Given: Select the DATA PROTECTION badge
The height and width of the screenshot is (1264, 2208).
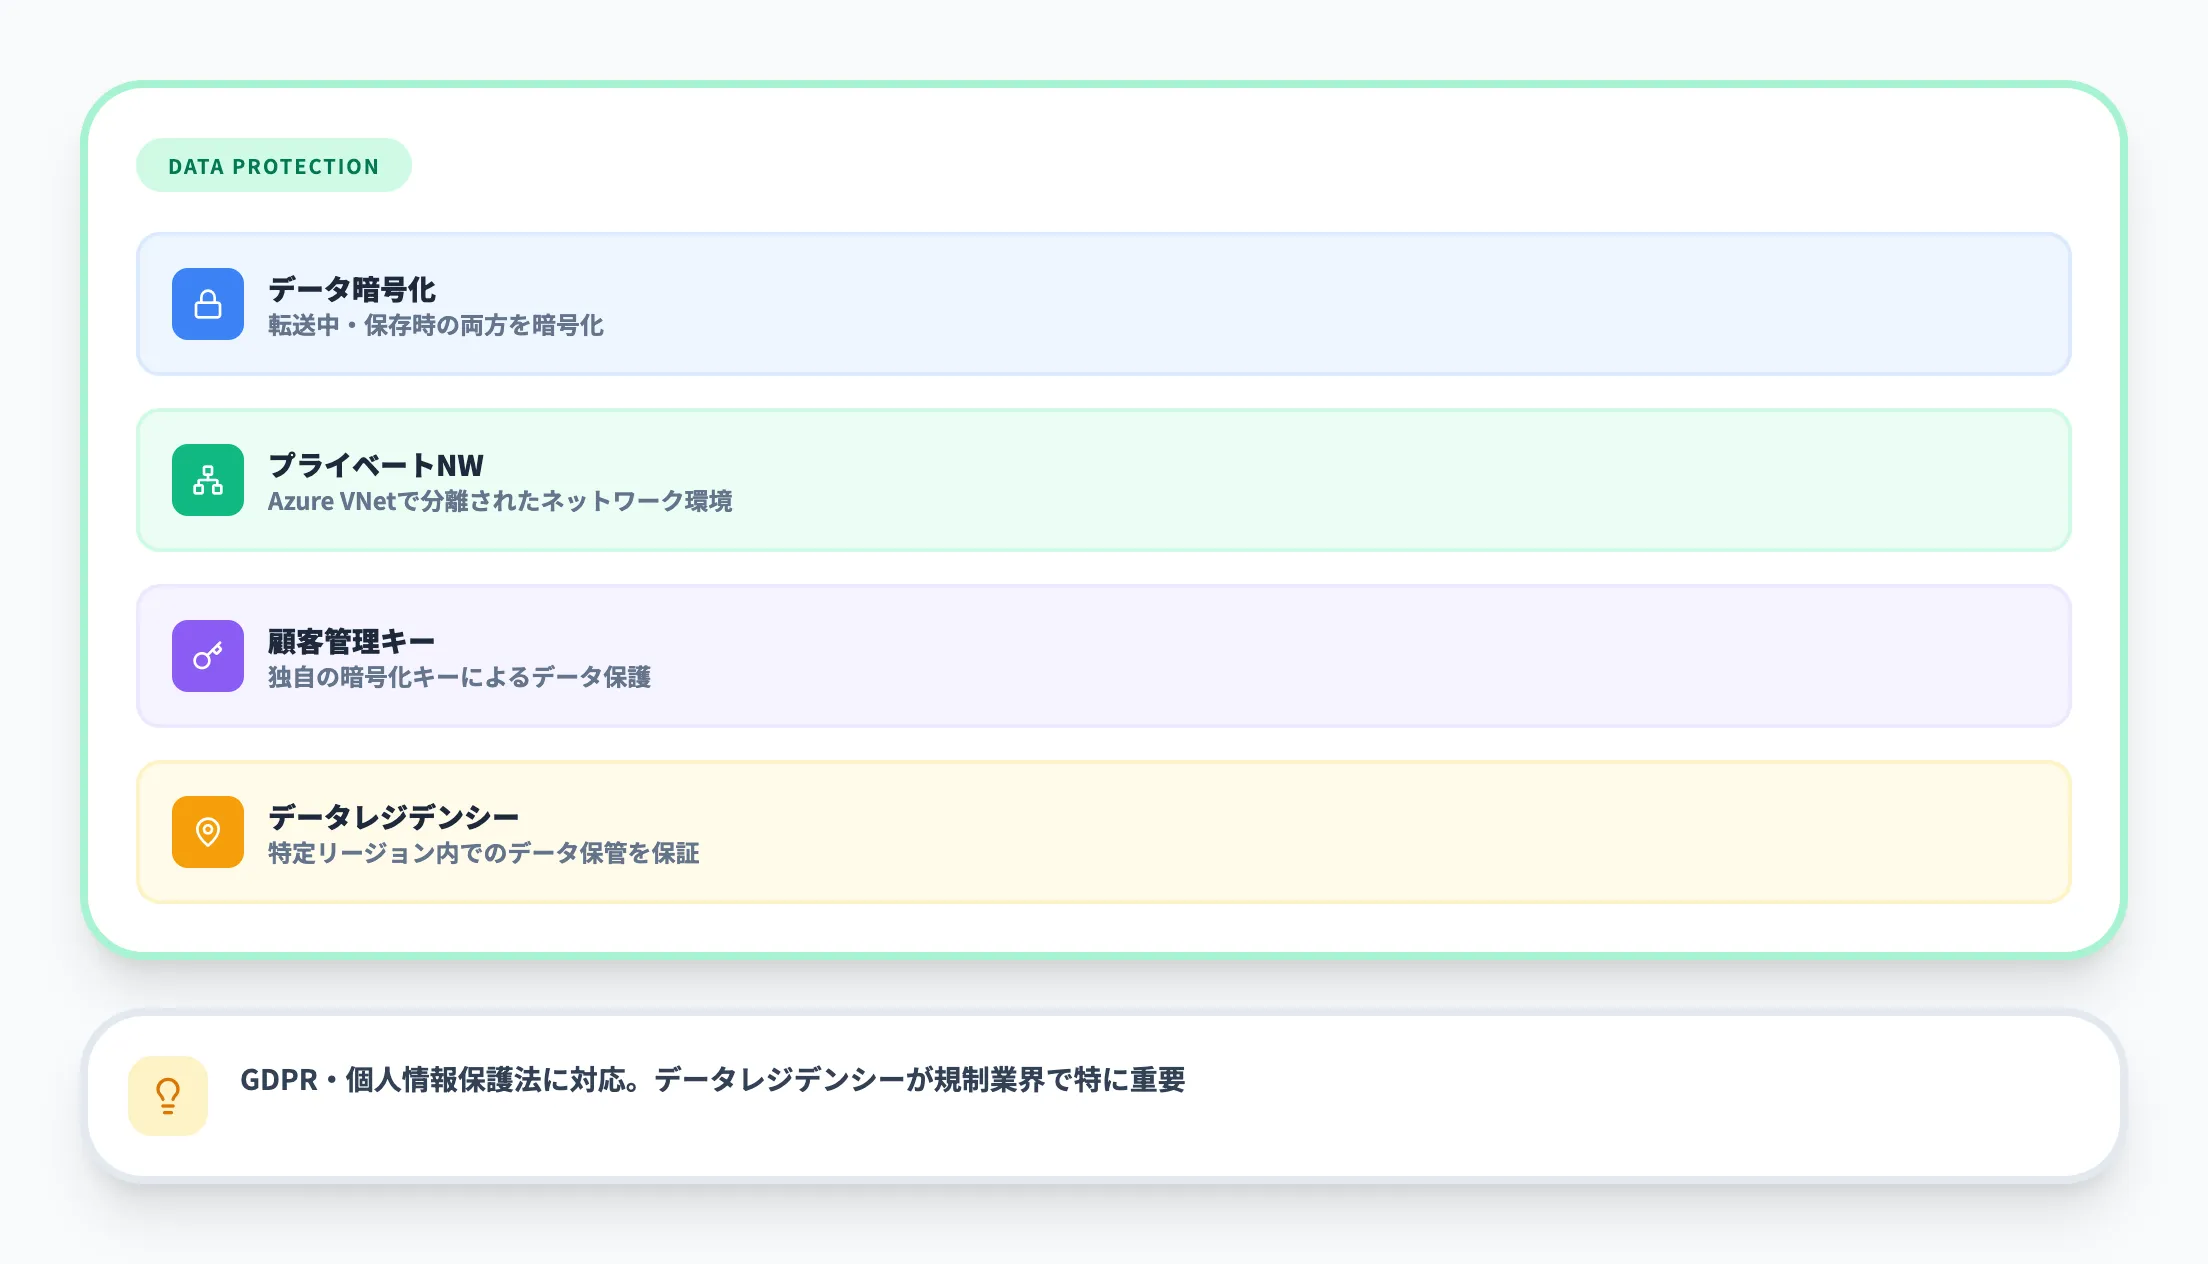Looking at the screenshot, I should point(273,165).
